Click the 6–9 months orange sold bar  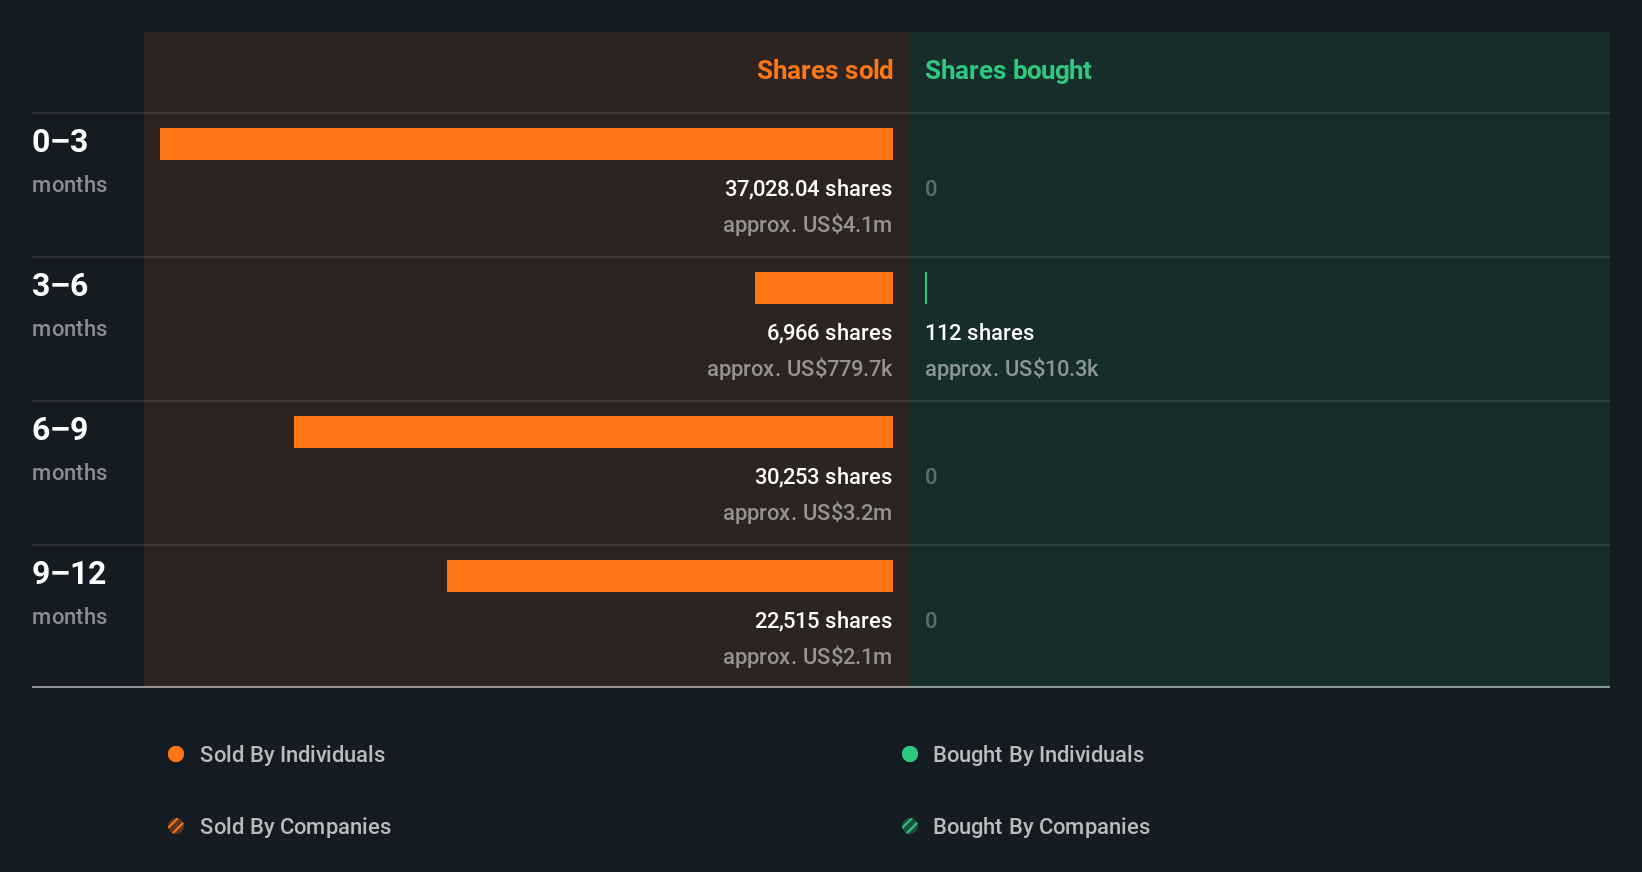593,432
